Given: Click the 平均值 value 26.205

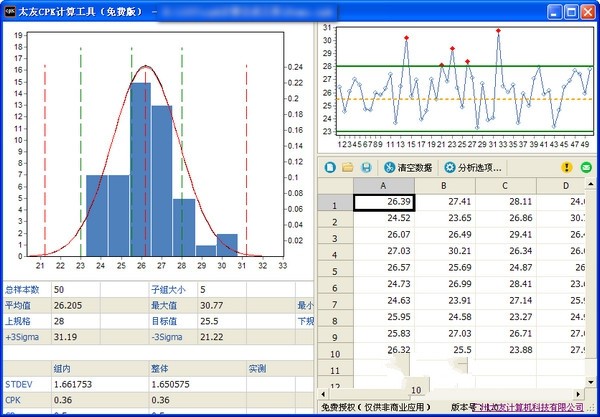Looking at the screenshot, I should pos(68,306).
